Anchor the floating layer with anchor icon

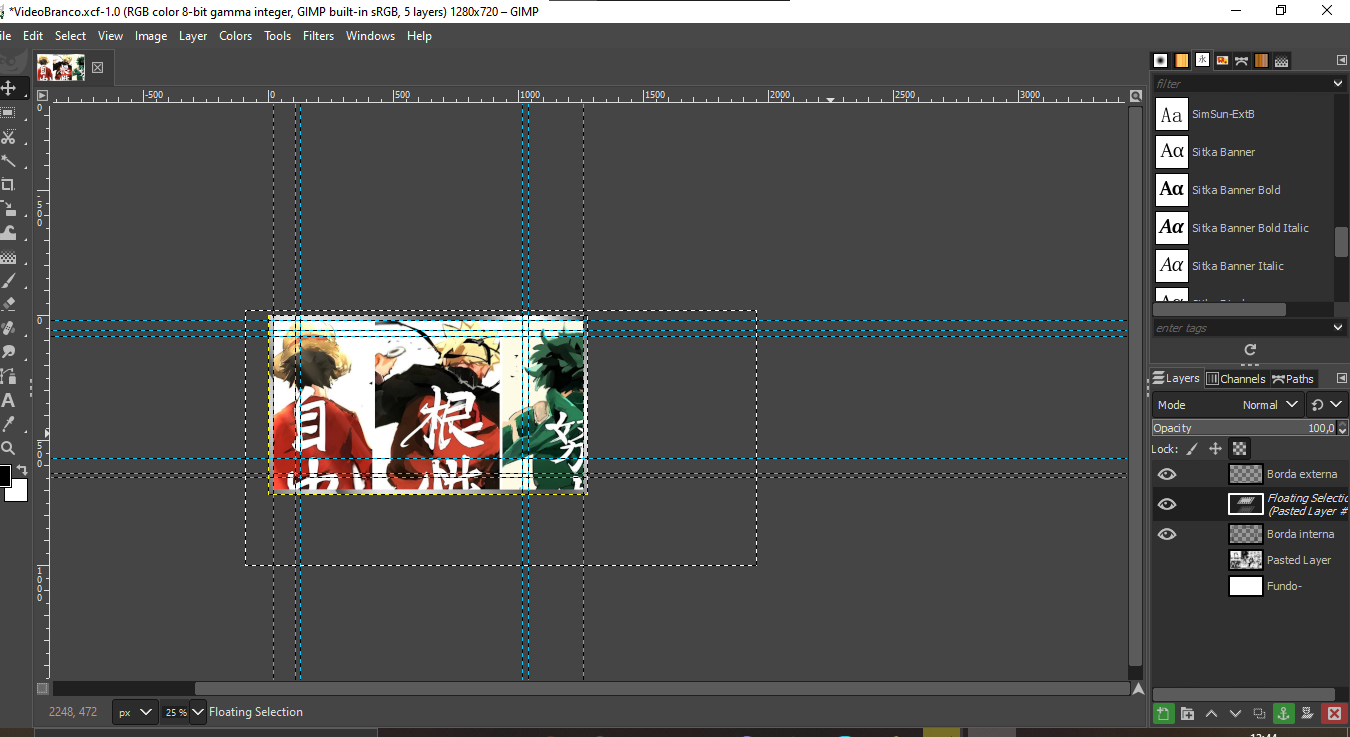[x=1284, y=713]
